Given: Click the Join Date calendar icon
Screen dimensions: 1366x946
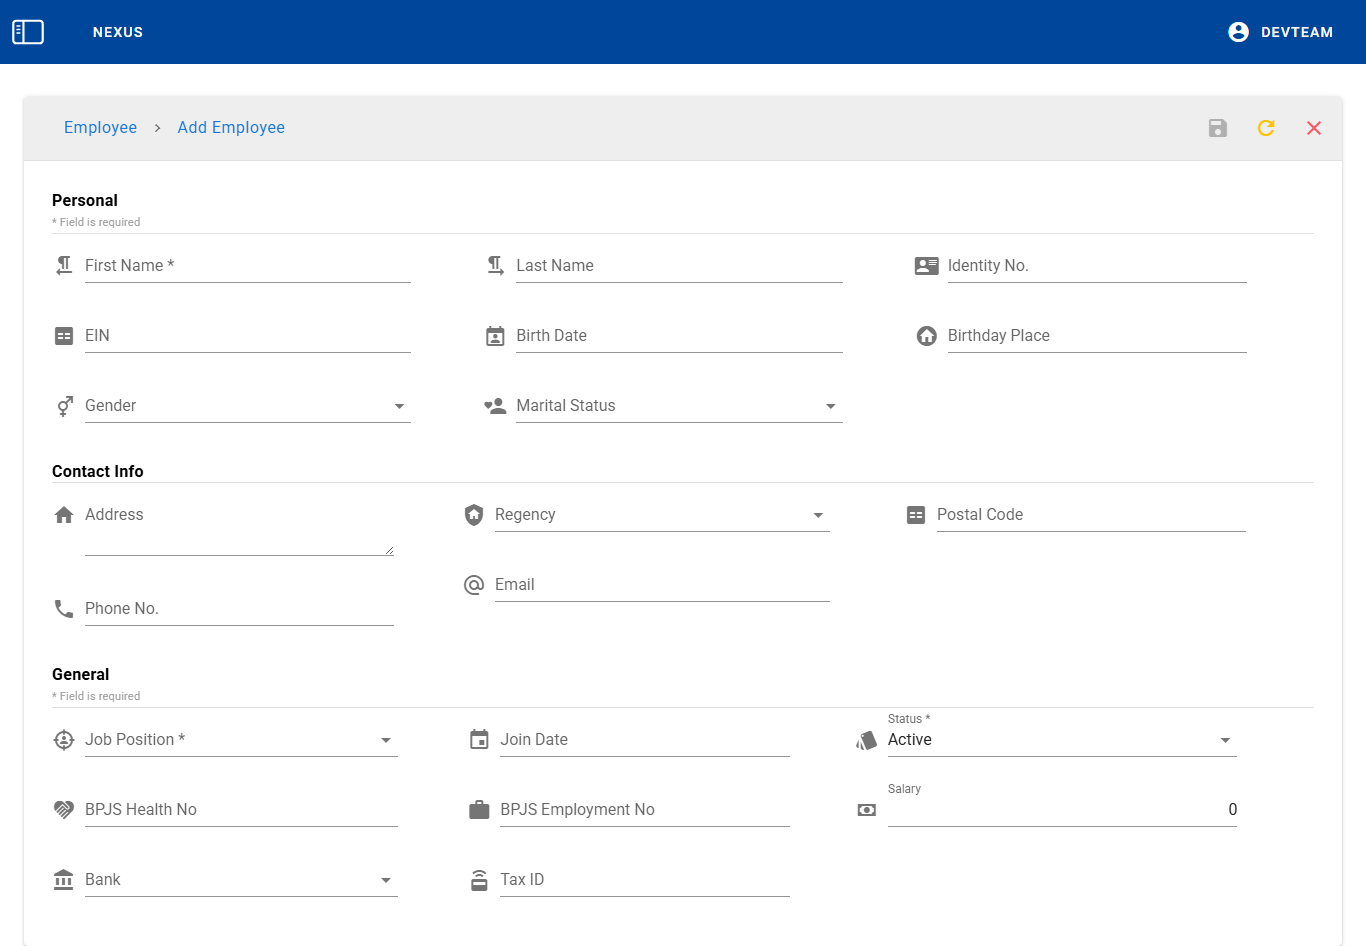Looking at the screenshot, I should [x=479, y=740].
